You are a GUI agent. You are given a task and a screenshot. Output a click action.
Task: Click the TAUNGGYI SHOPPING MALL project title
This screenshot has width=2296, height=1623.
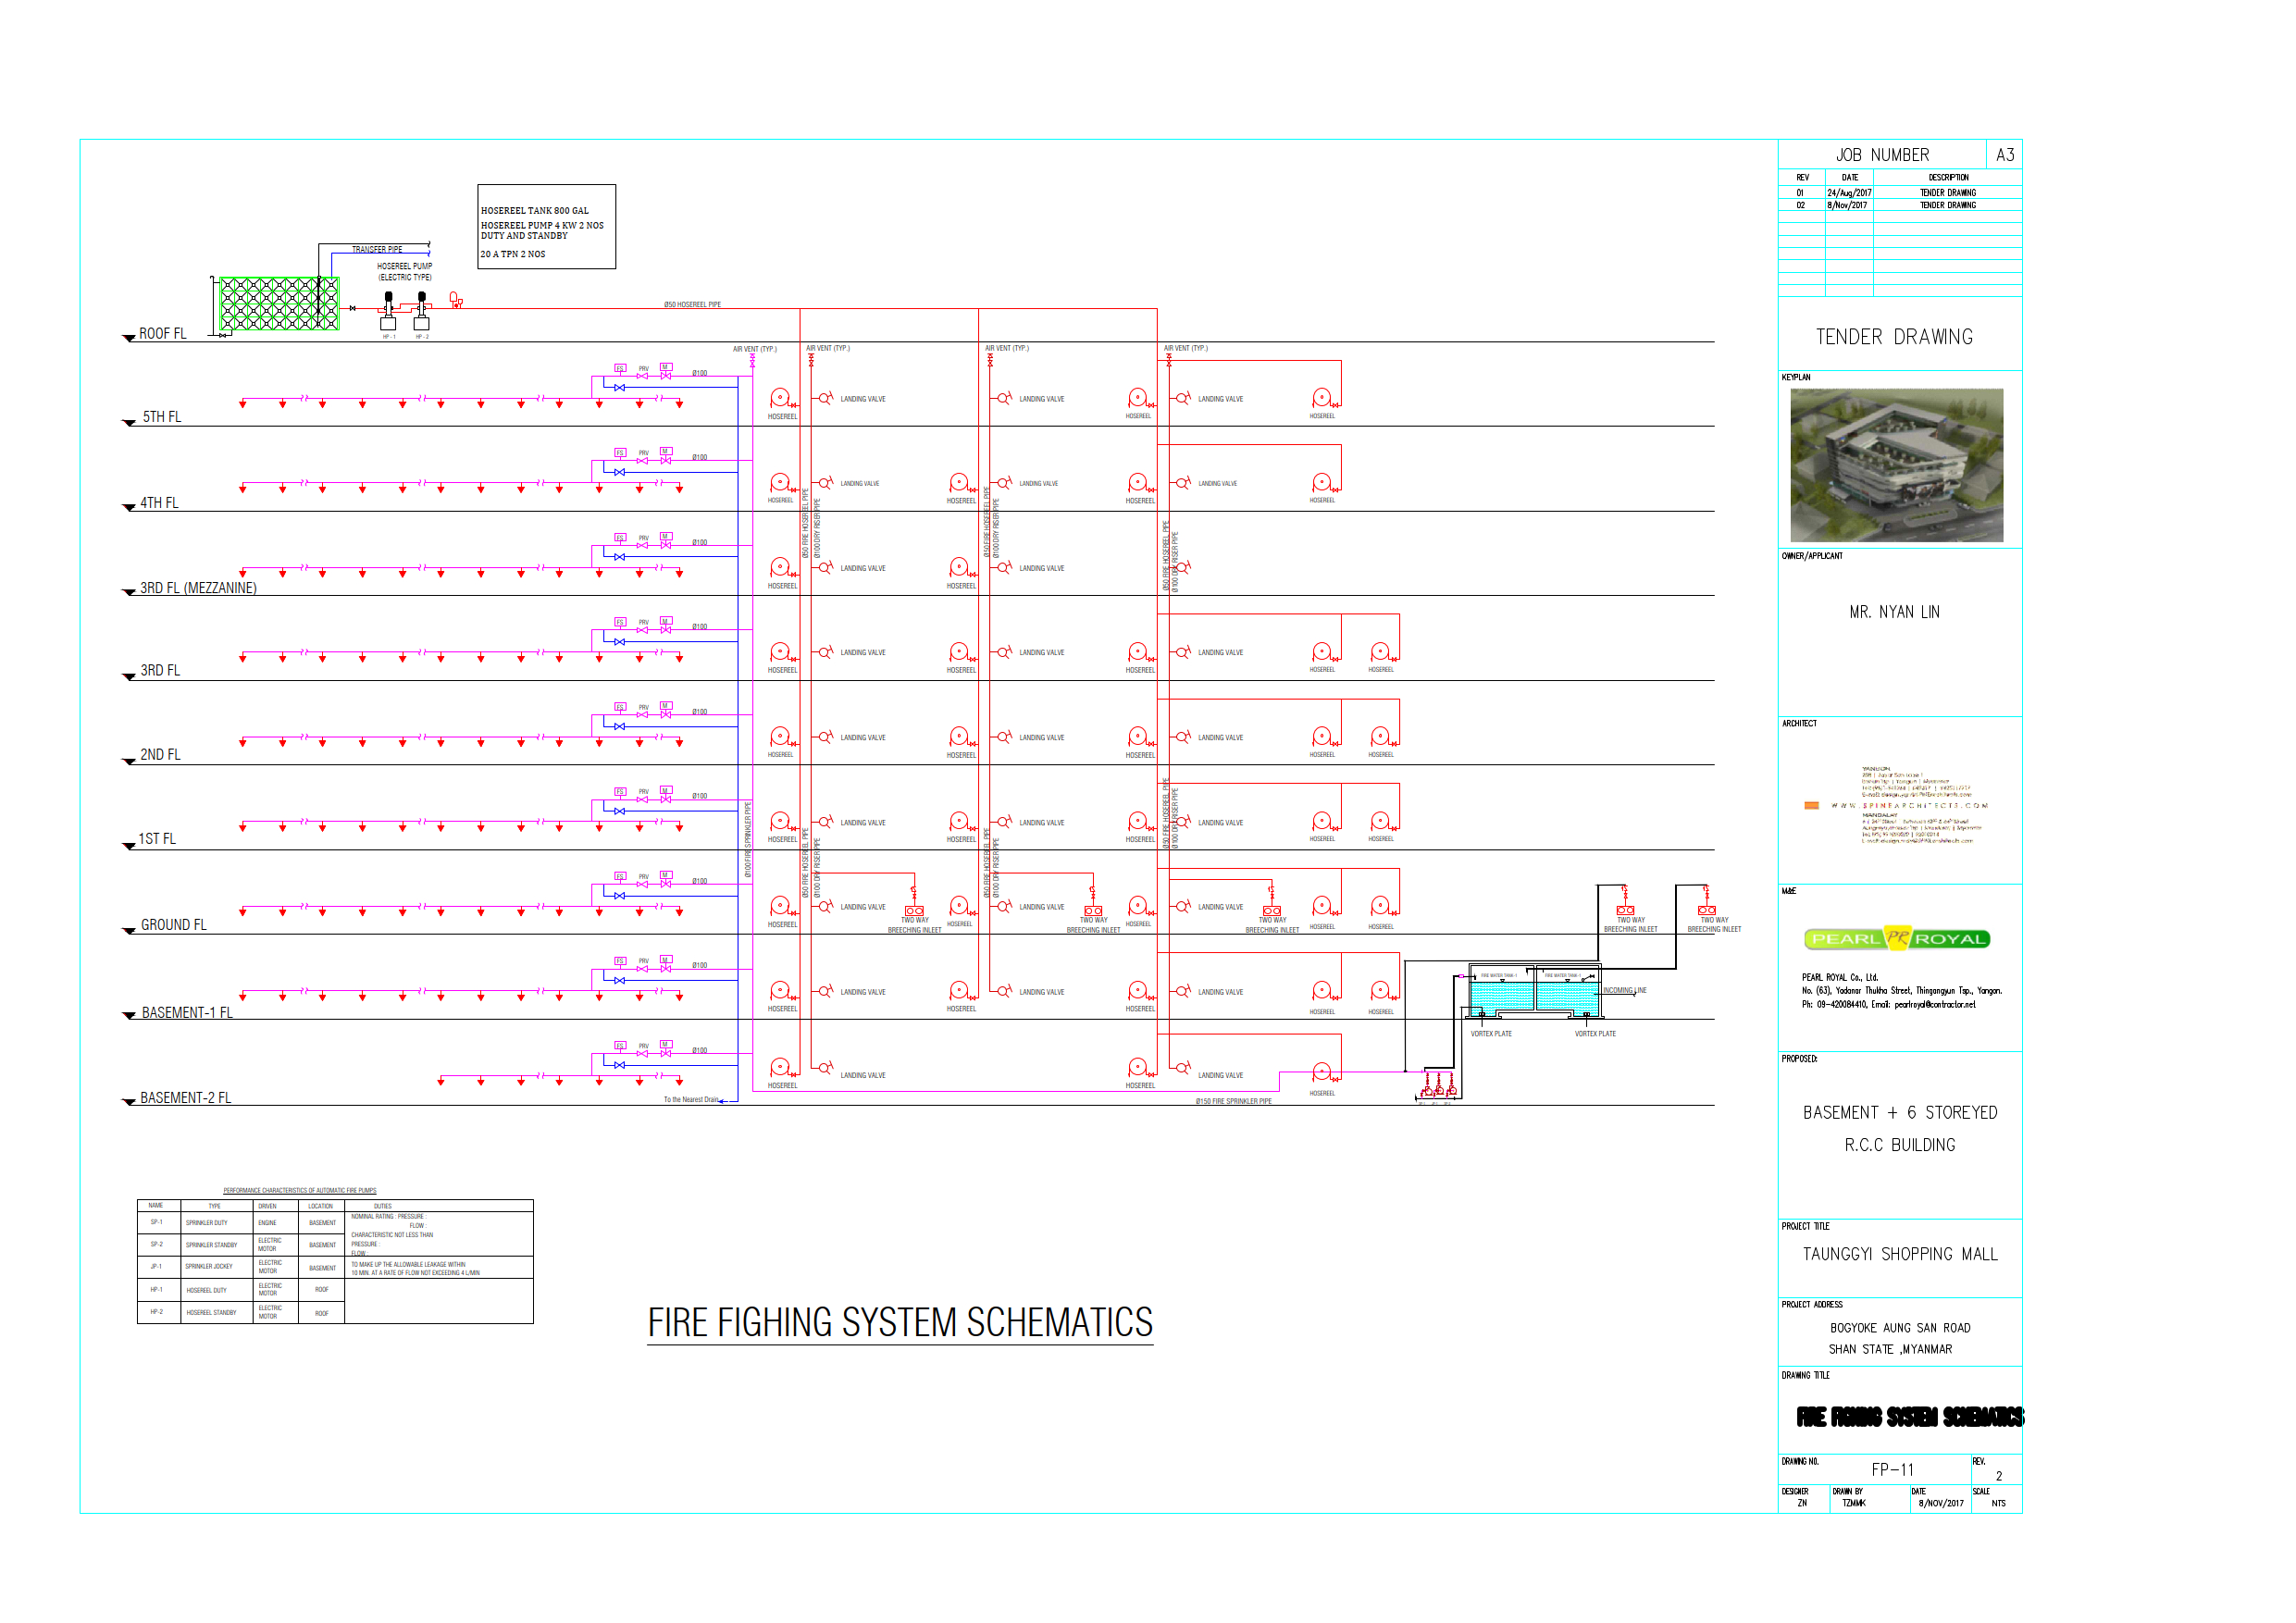pyautogui.click(x=1900, y=1254)
